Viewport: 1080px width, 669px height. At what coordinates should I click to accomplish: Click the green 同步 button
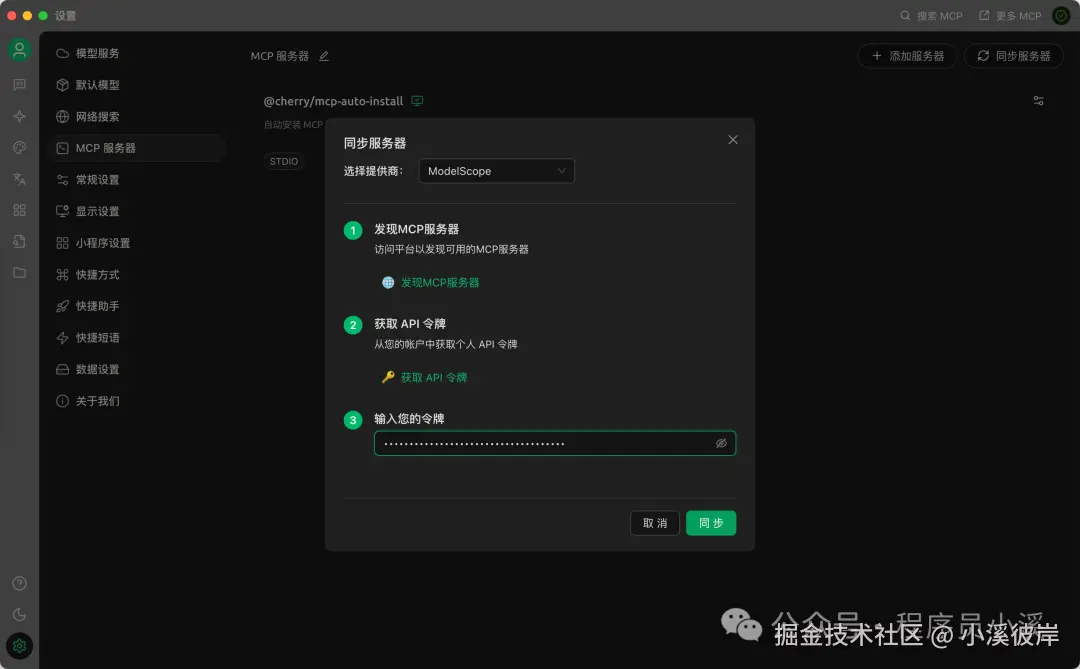point(711,523)
